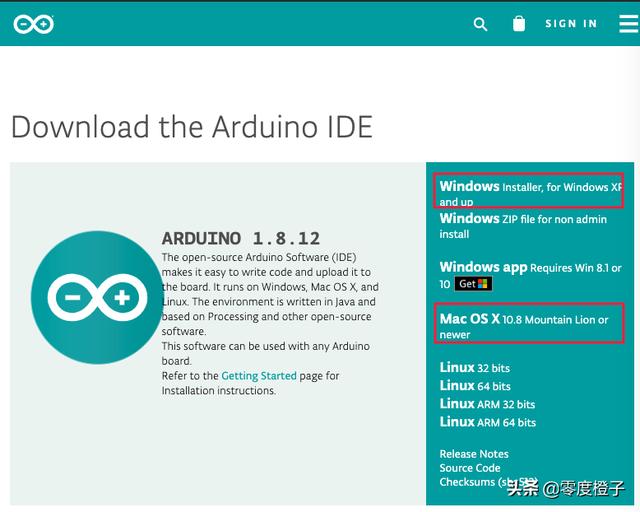640x512 pixels.
Task: Click the SIGN IN link
Action: click(x=571, y=24)
